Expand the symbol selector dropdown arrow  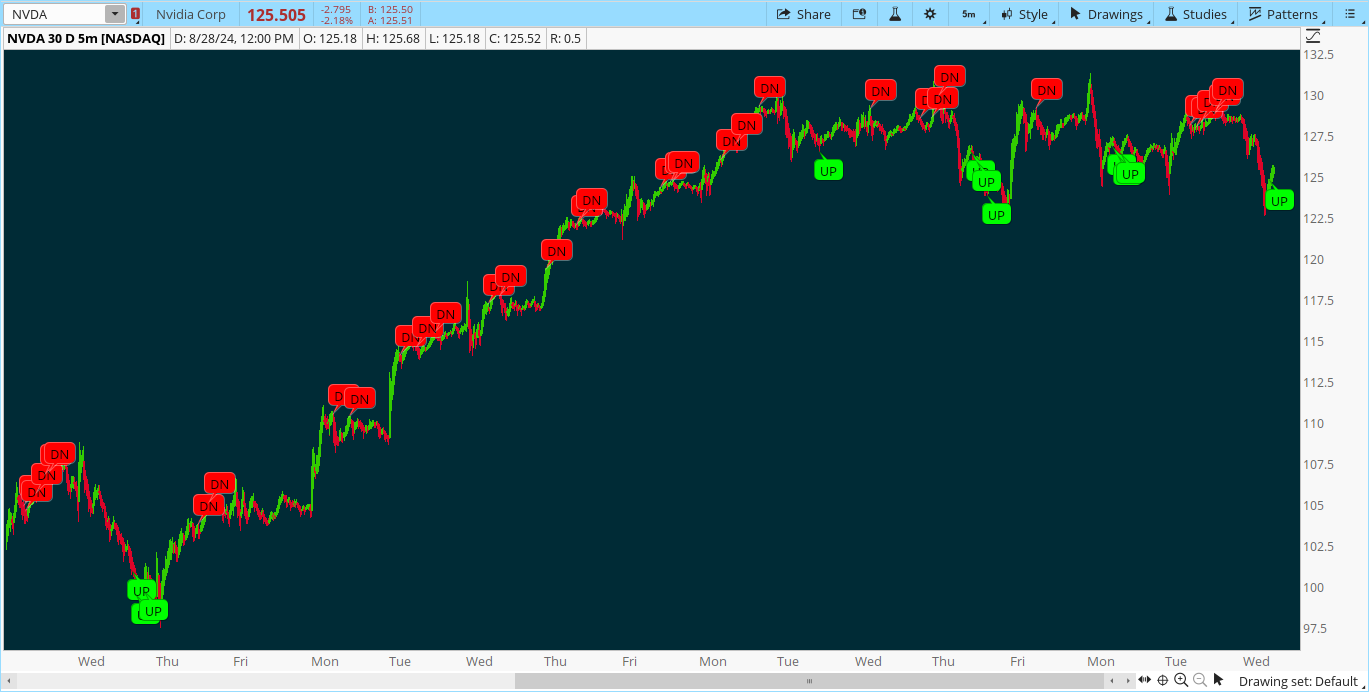coord(115,14)
